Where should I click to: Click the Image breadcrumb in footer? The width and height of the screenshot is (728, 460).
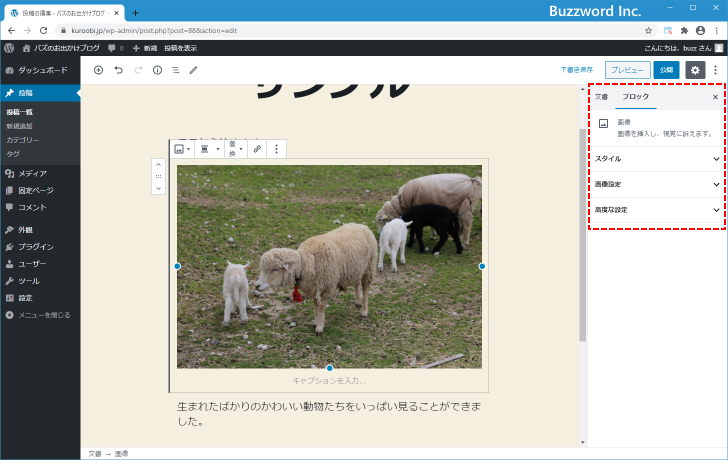click(x=121, y=454)
